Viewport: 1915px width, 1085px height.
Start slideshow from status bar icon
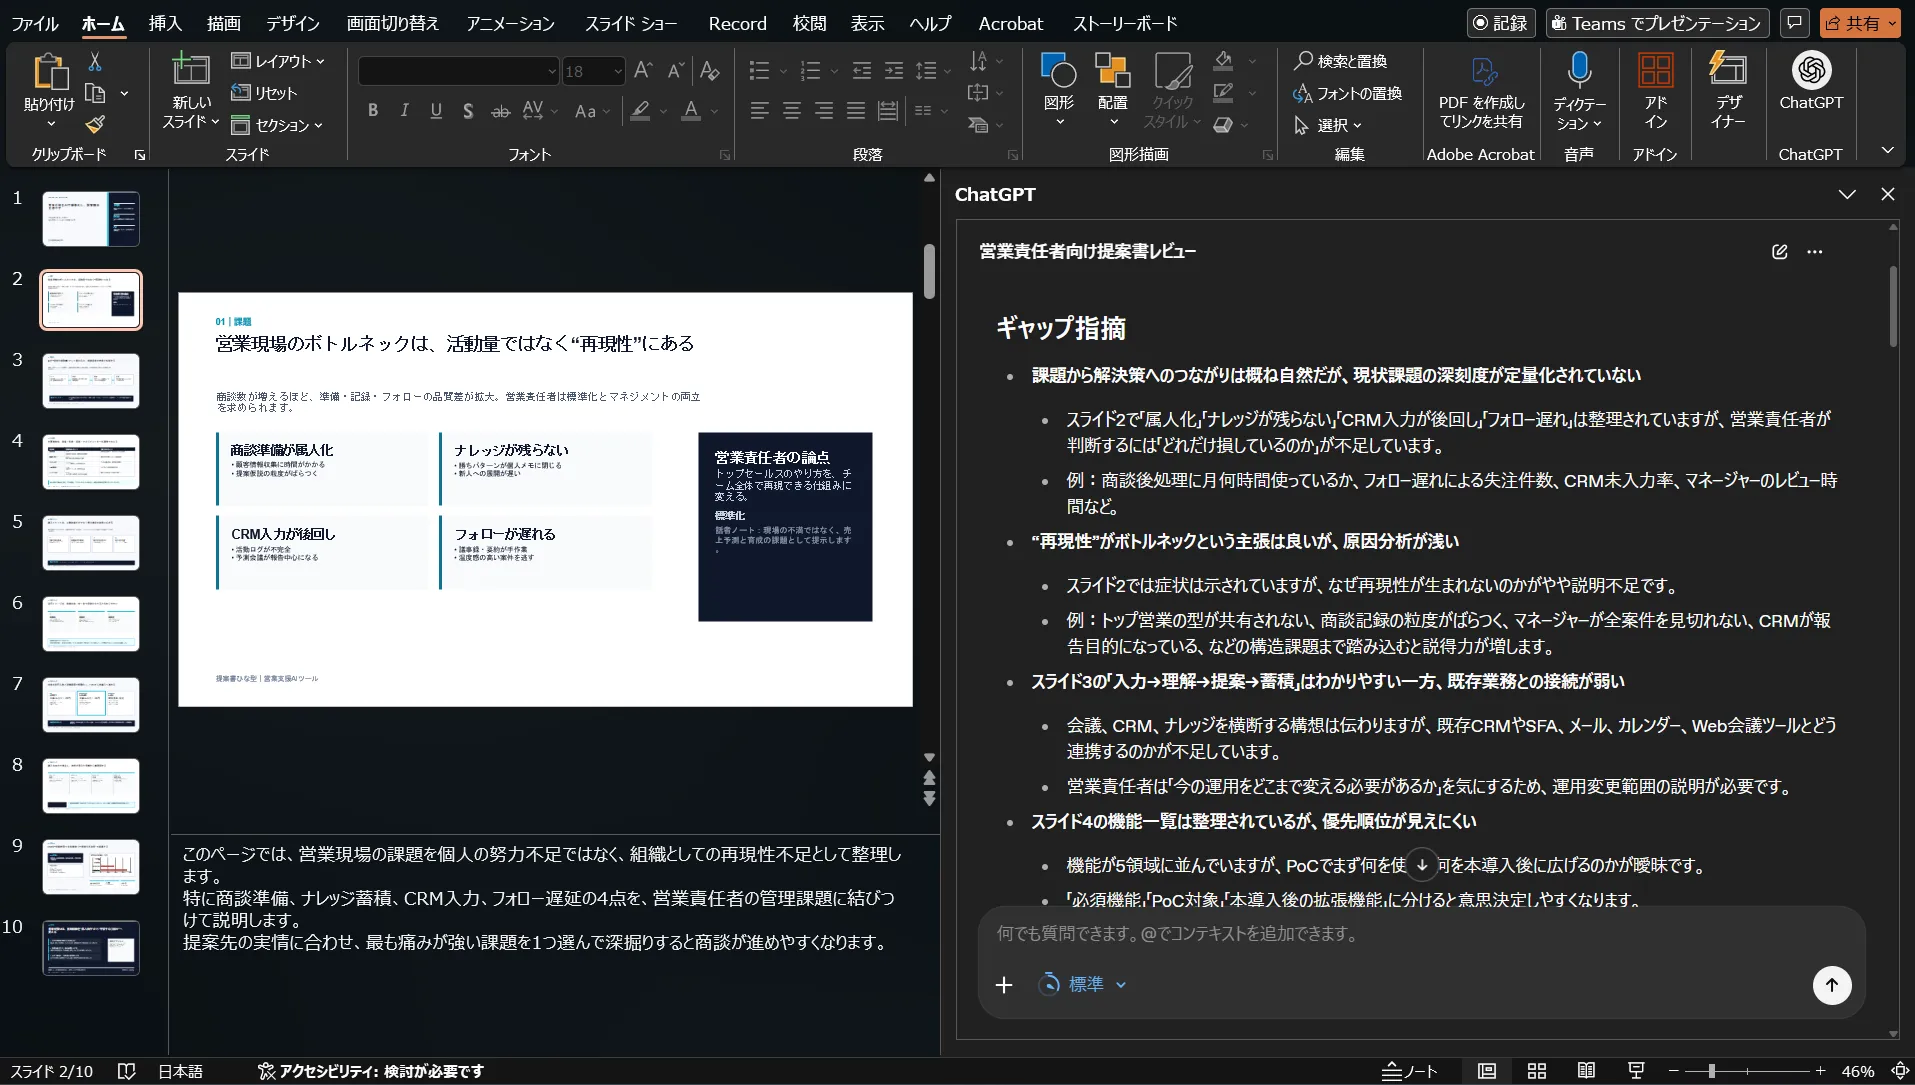[1636, 1071]
